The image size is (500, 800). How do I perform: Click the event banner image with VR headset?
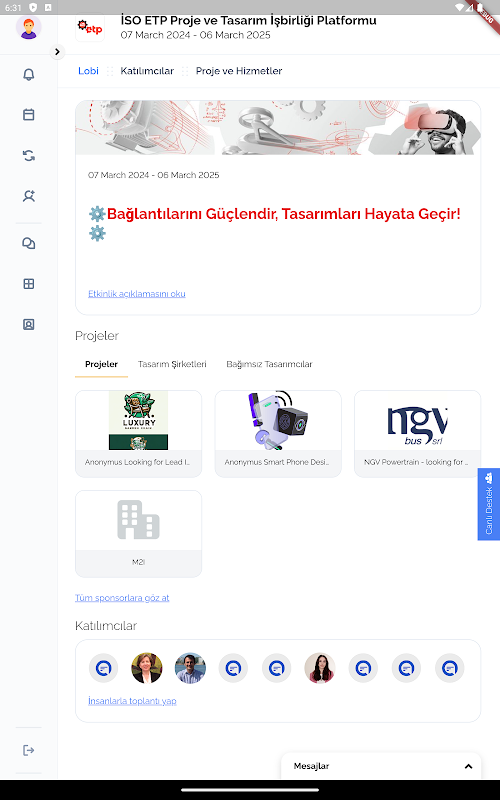click(278, 128)
